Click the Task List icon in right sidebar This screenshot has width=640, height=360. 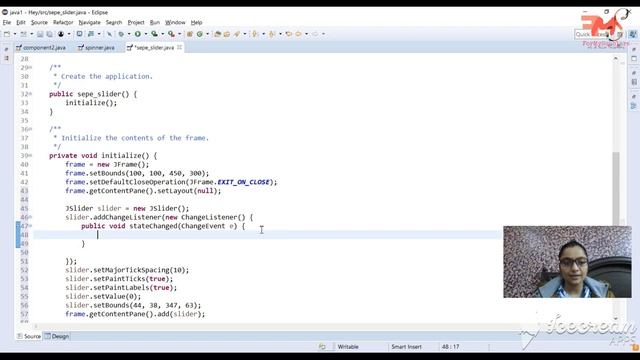(x=633, y=82)
